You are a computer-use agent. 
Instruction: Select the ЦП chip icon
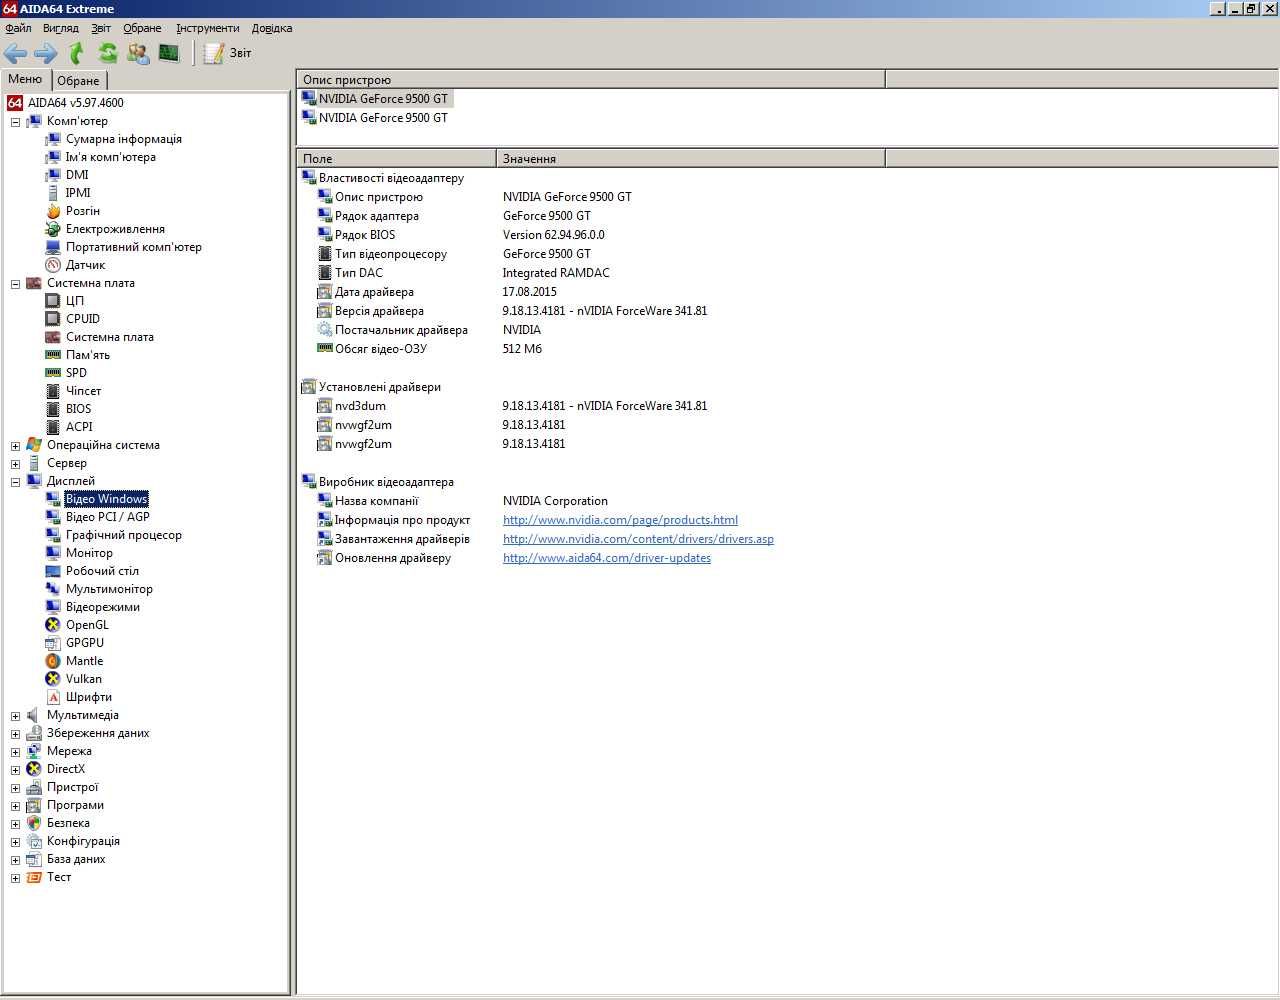pos(53,301)
